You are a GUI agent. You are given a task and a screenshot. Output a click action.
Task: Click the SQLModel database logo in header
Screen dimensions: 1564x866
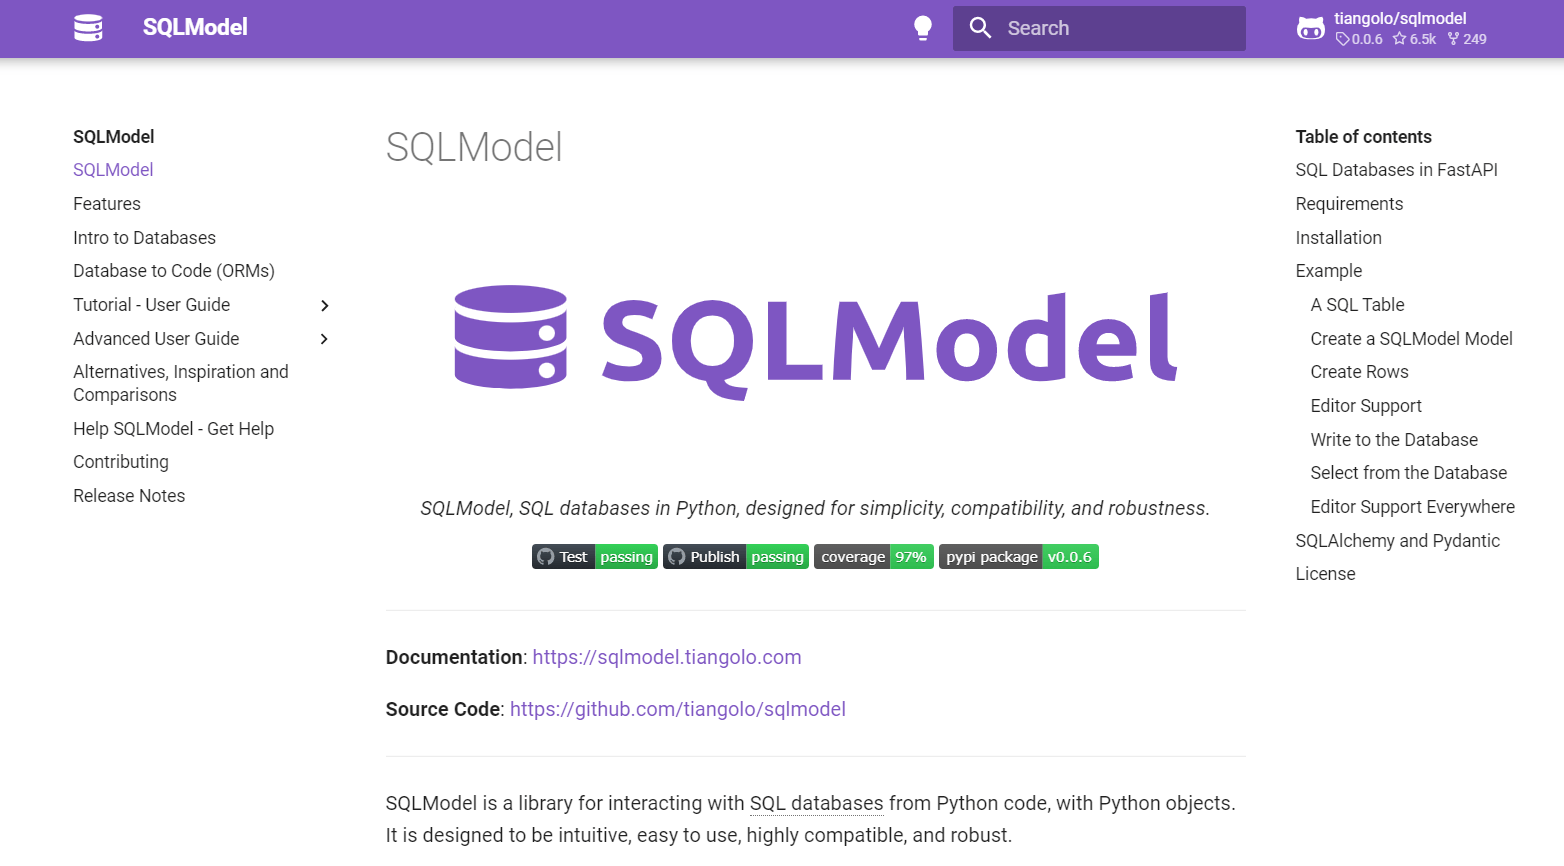pyautogui.click(x=88, y=28)
